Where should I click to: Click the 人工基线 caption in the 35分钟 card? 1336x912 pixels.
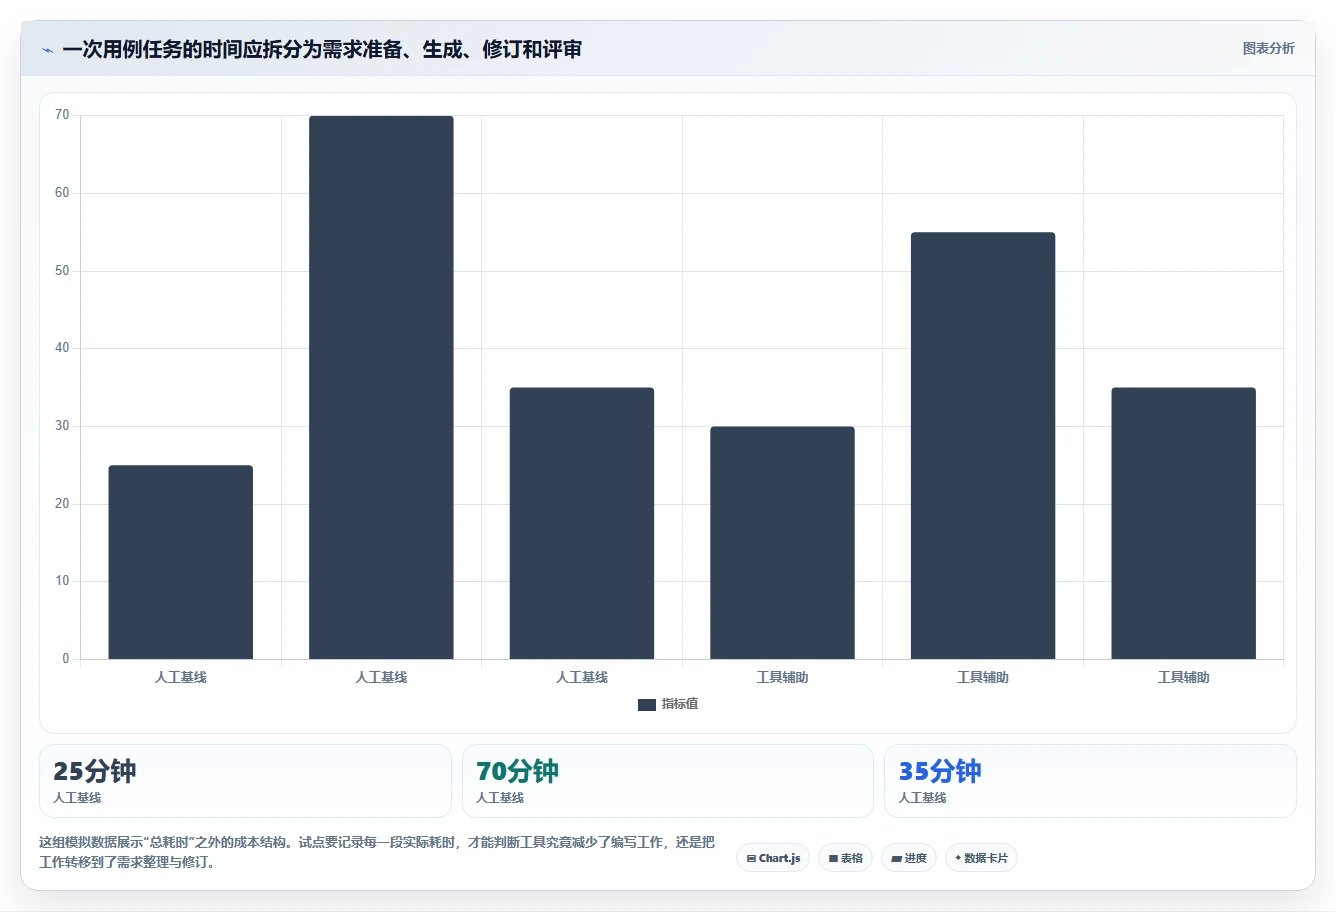tap(922, 798)
